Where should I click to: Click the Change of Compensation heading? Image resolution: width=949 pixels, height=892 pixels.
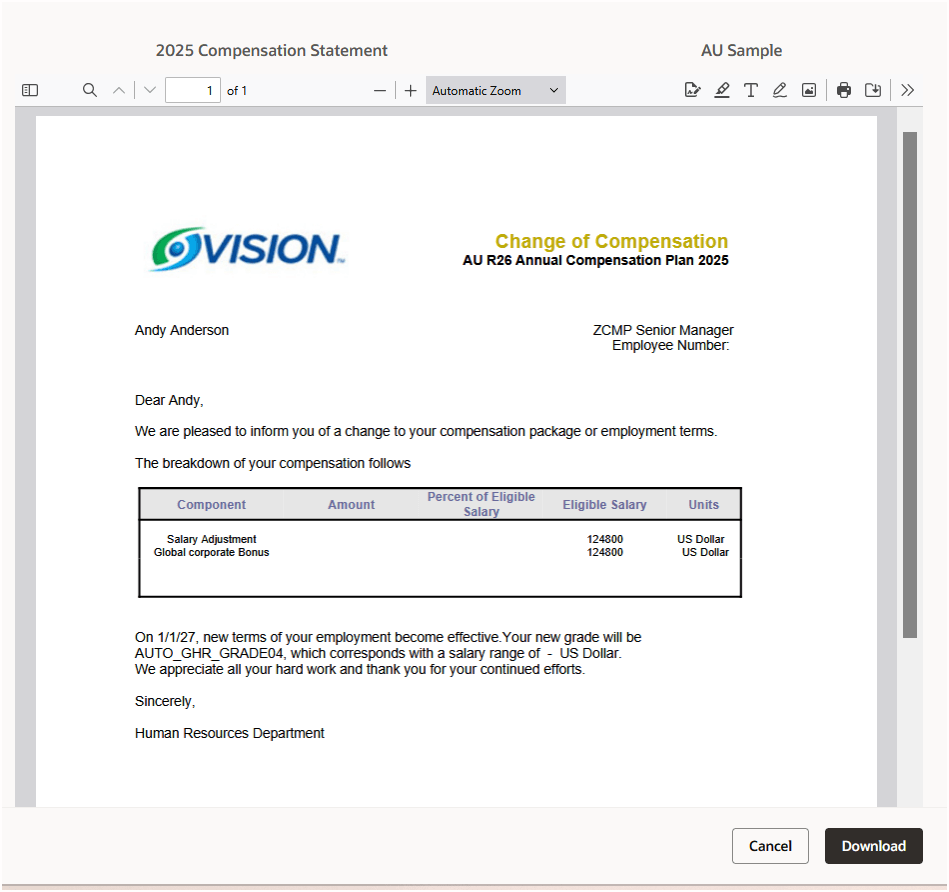coord(611,241)
